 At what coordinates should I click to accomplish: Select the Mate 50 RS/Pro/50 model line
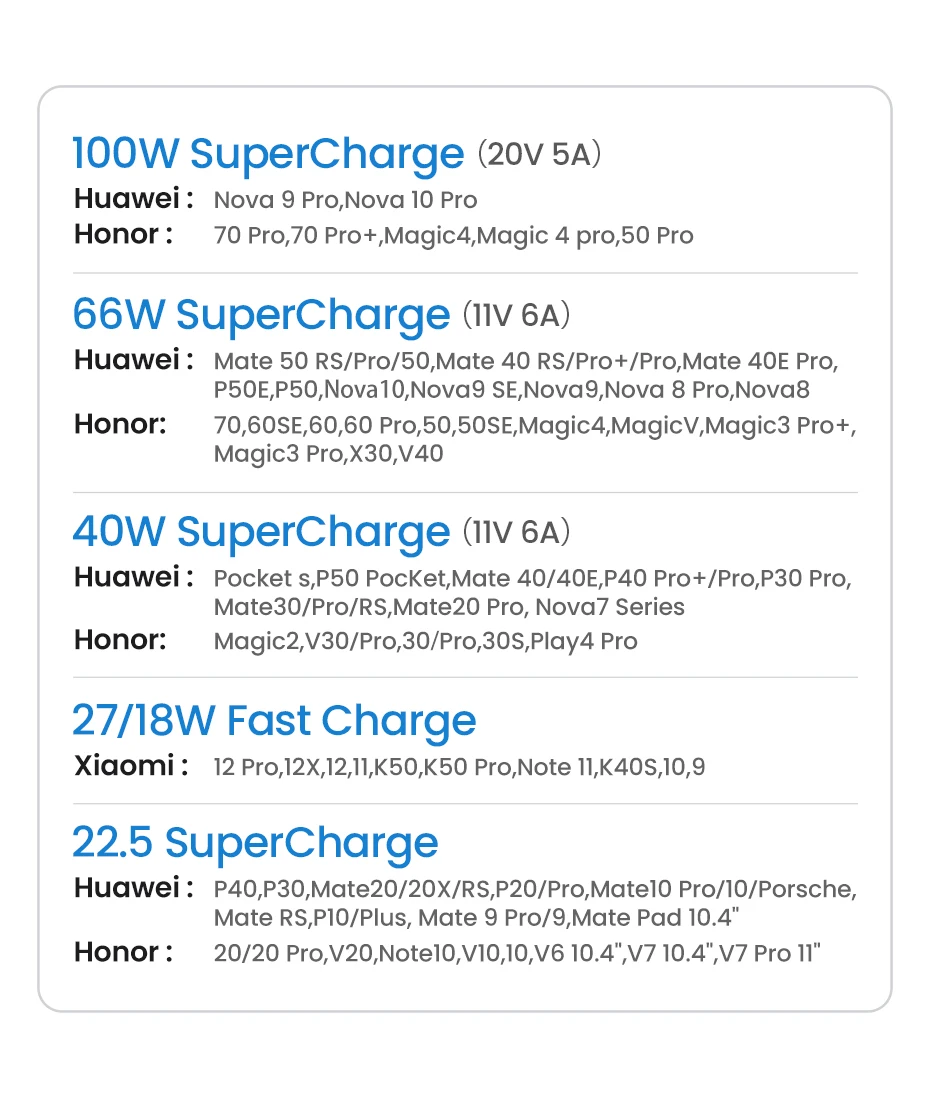526,360
